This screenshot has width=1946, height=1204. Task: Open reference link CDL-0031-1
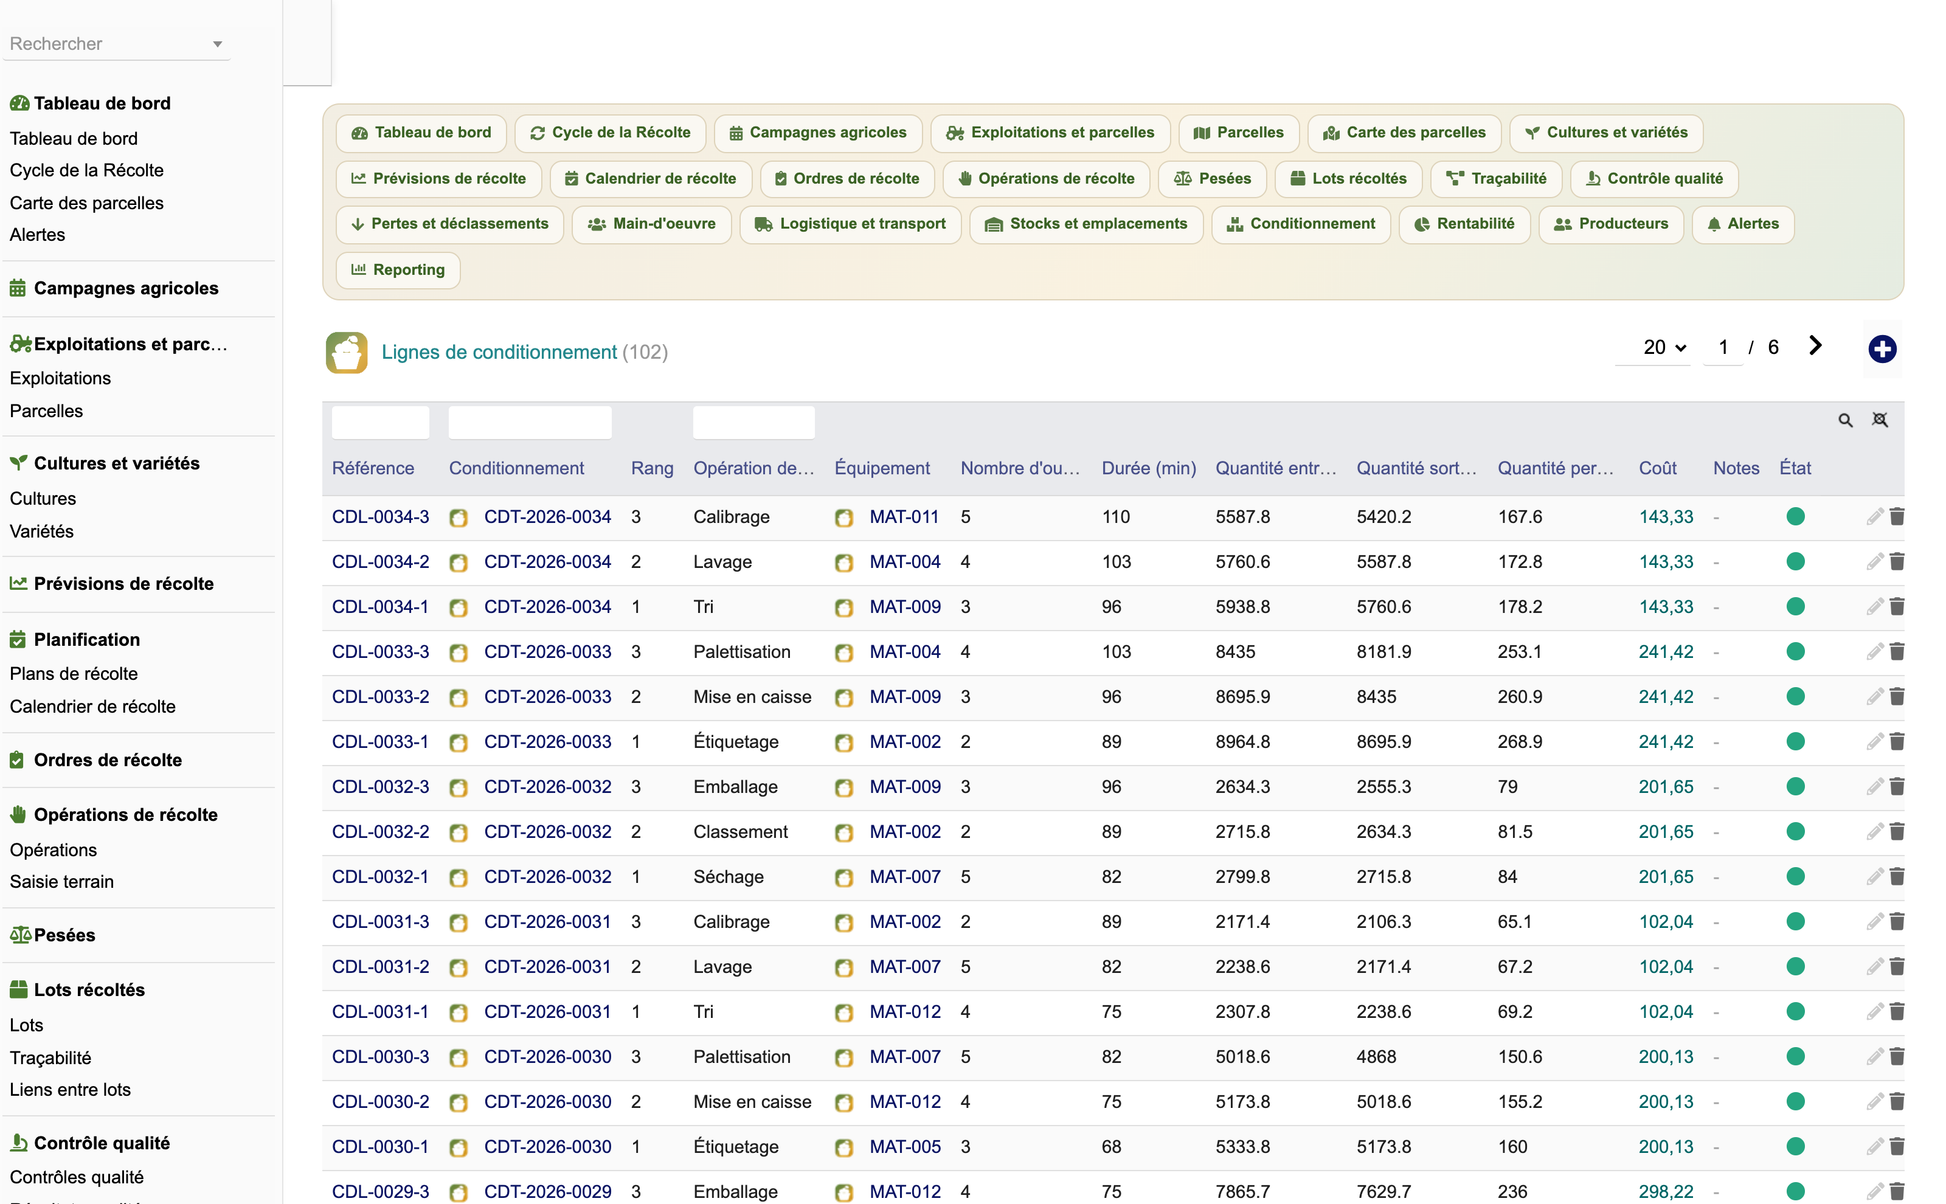click(x=380, y=1012)
